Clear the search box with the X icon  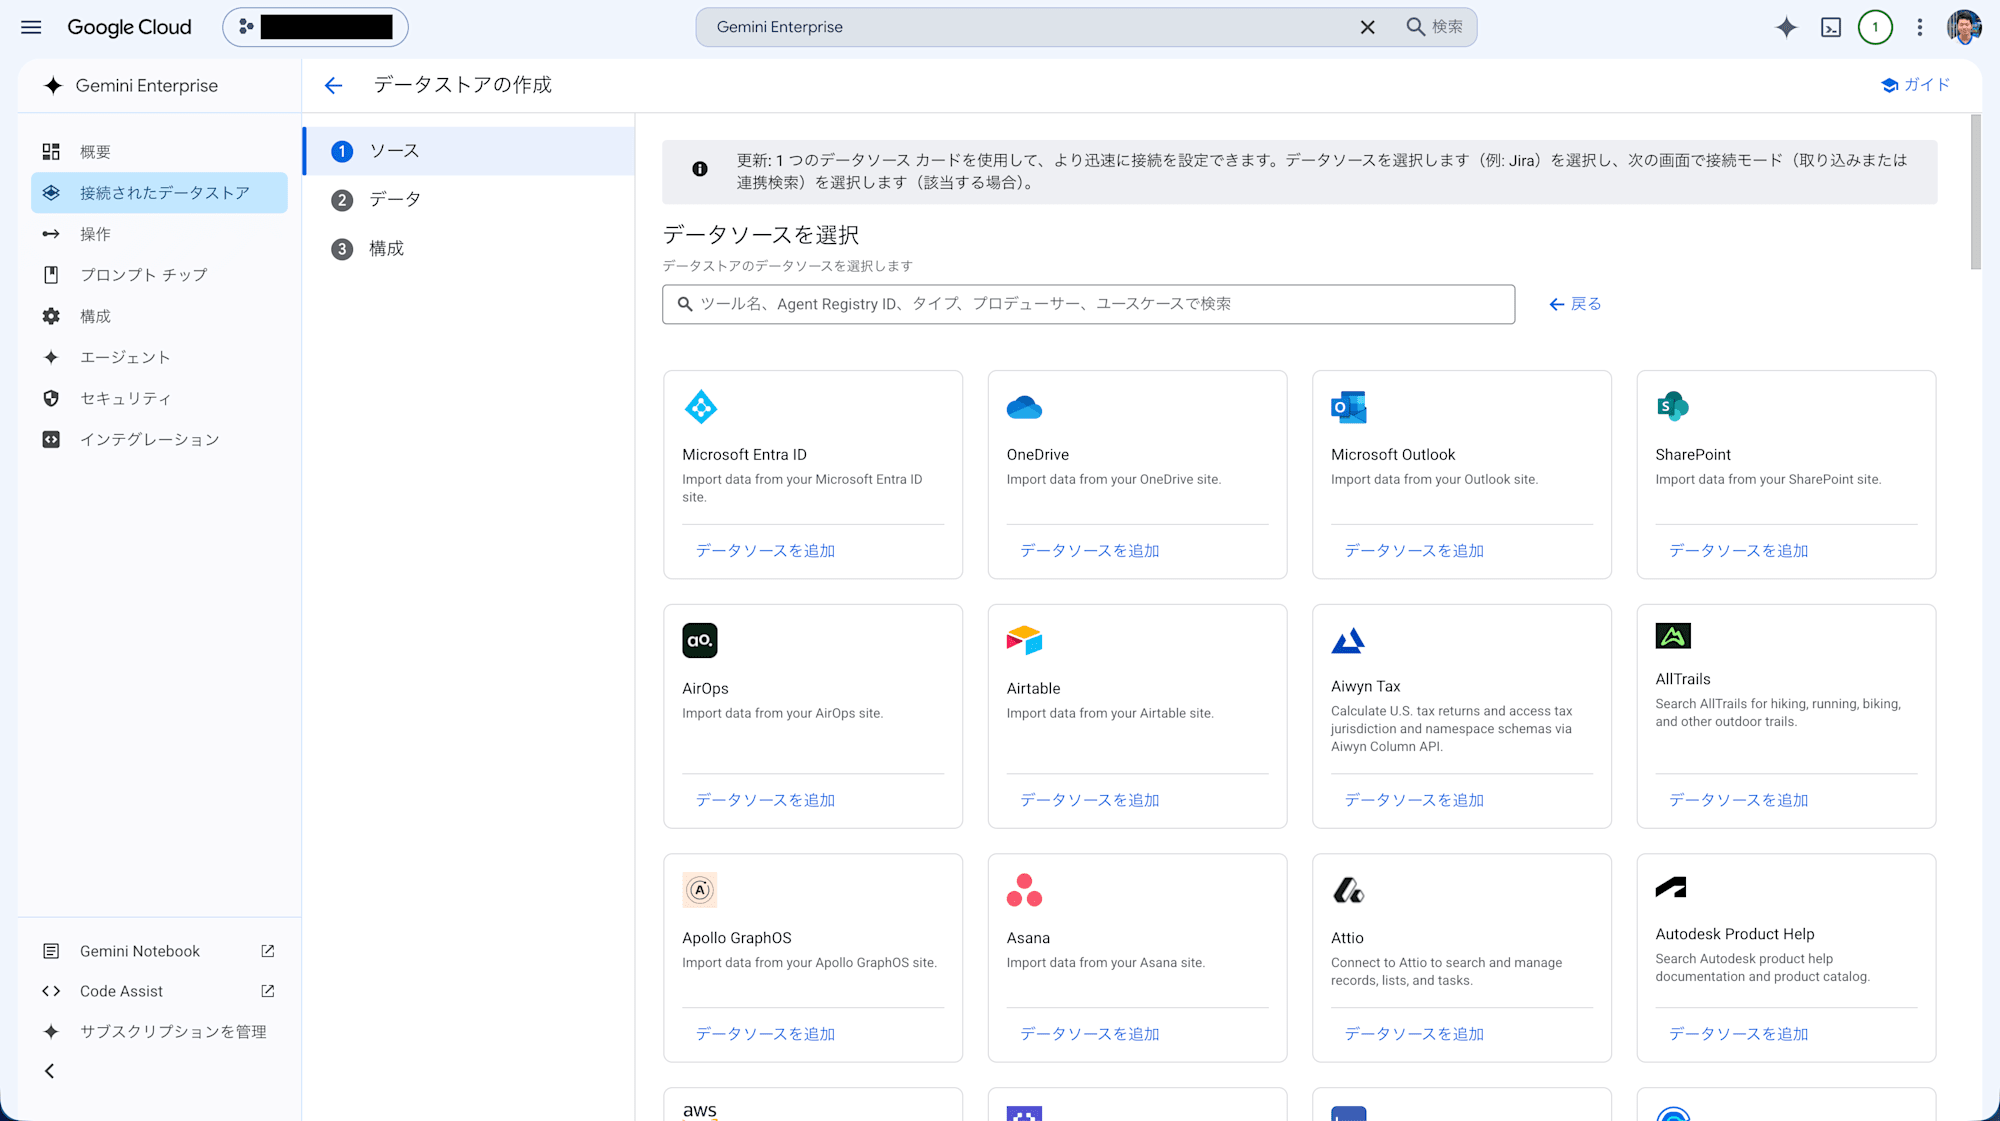click(1367, 27)
